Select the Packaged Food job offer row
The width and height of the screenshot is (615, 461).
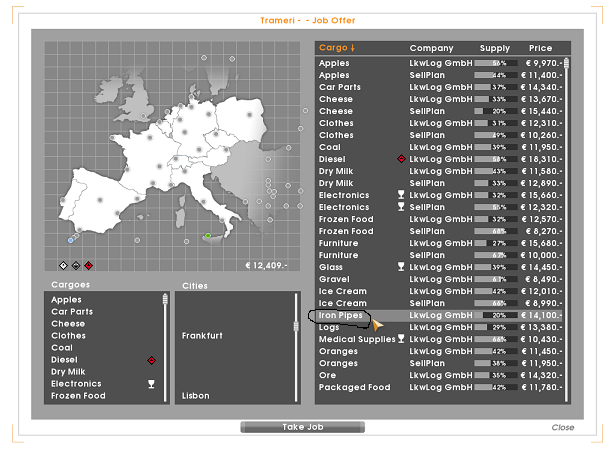point(354,387)
